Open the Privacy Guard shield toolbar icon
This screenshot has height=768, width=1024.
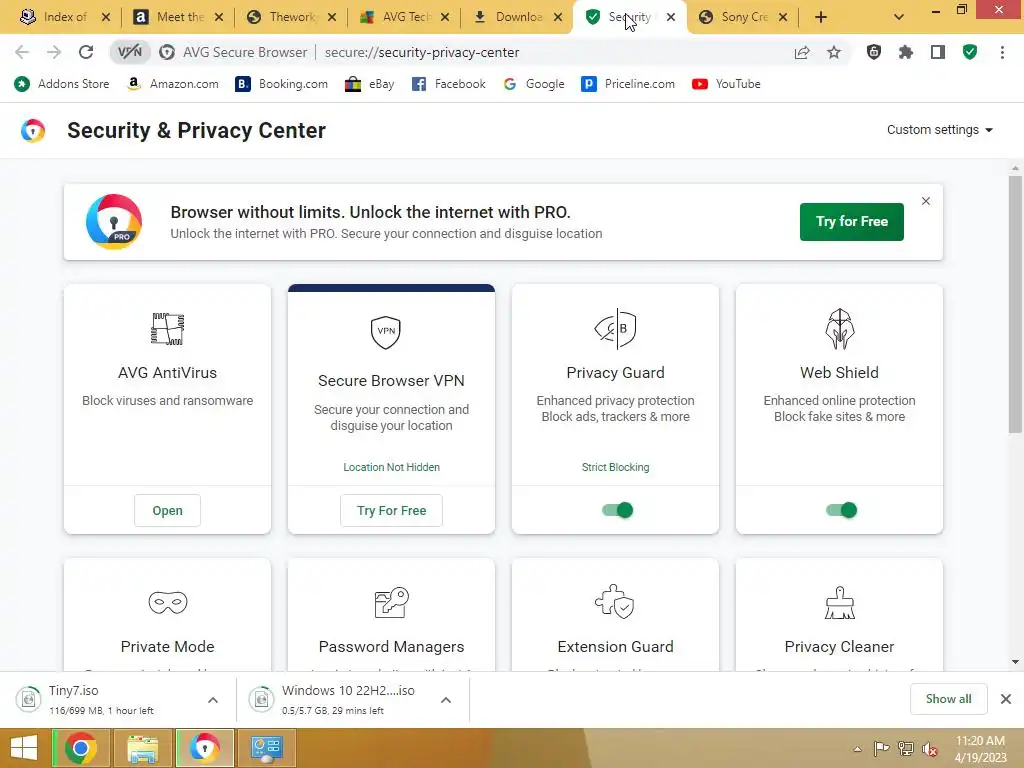click(874, 52)
